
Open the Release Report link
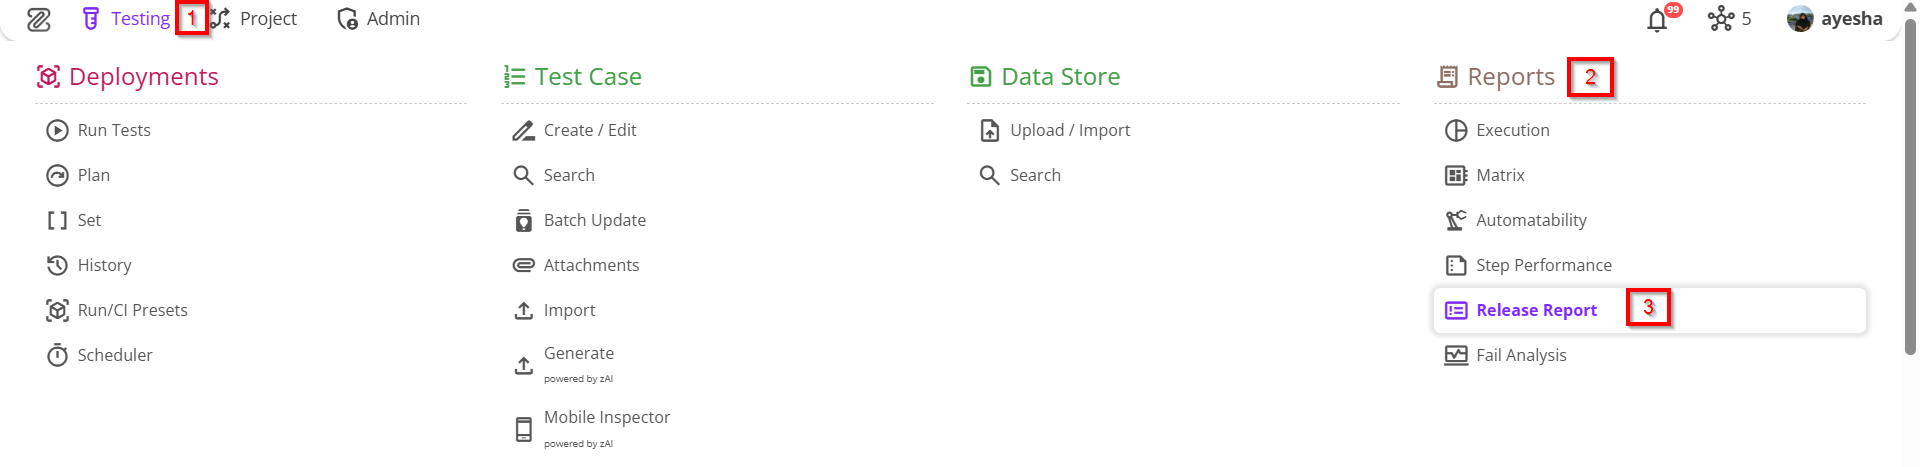[1536, 310]
